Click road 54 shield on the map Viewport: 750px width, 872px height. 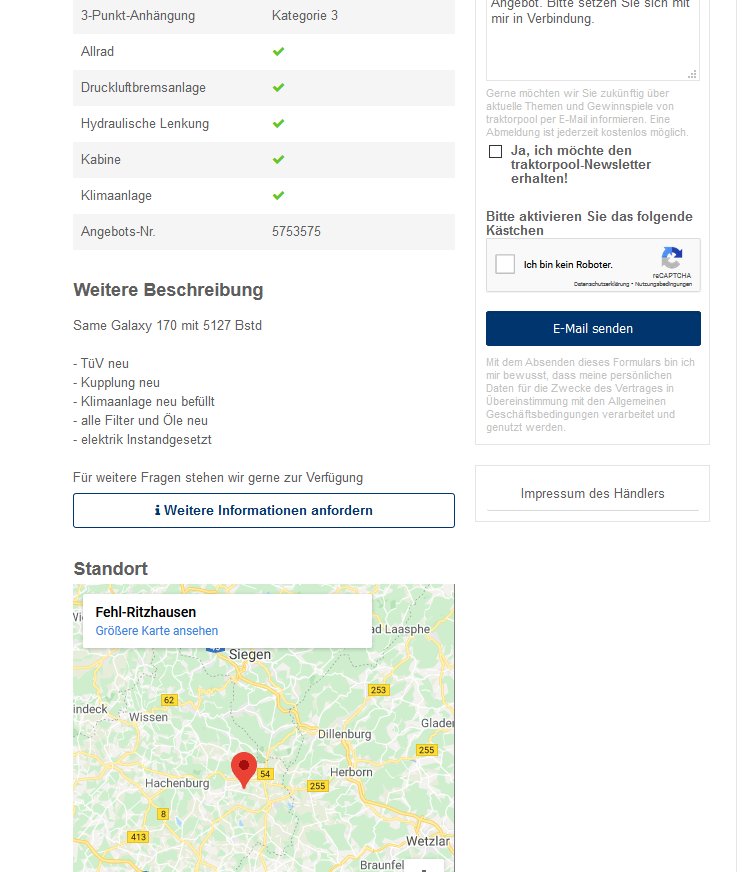(265, 774)
